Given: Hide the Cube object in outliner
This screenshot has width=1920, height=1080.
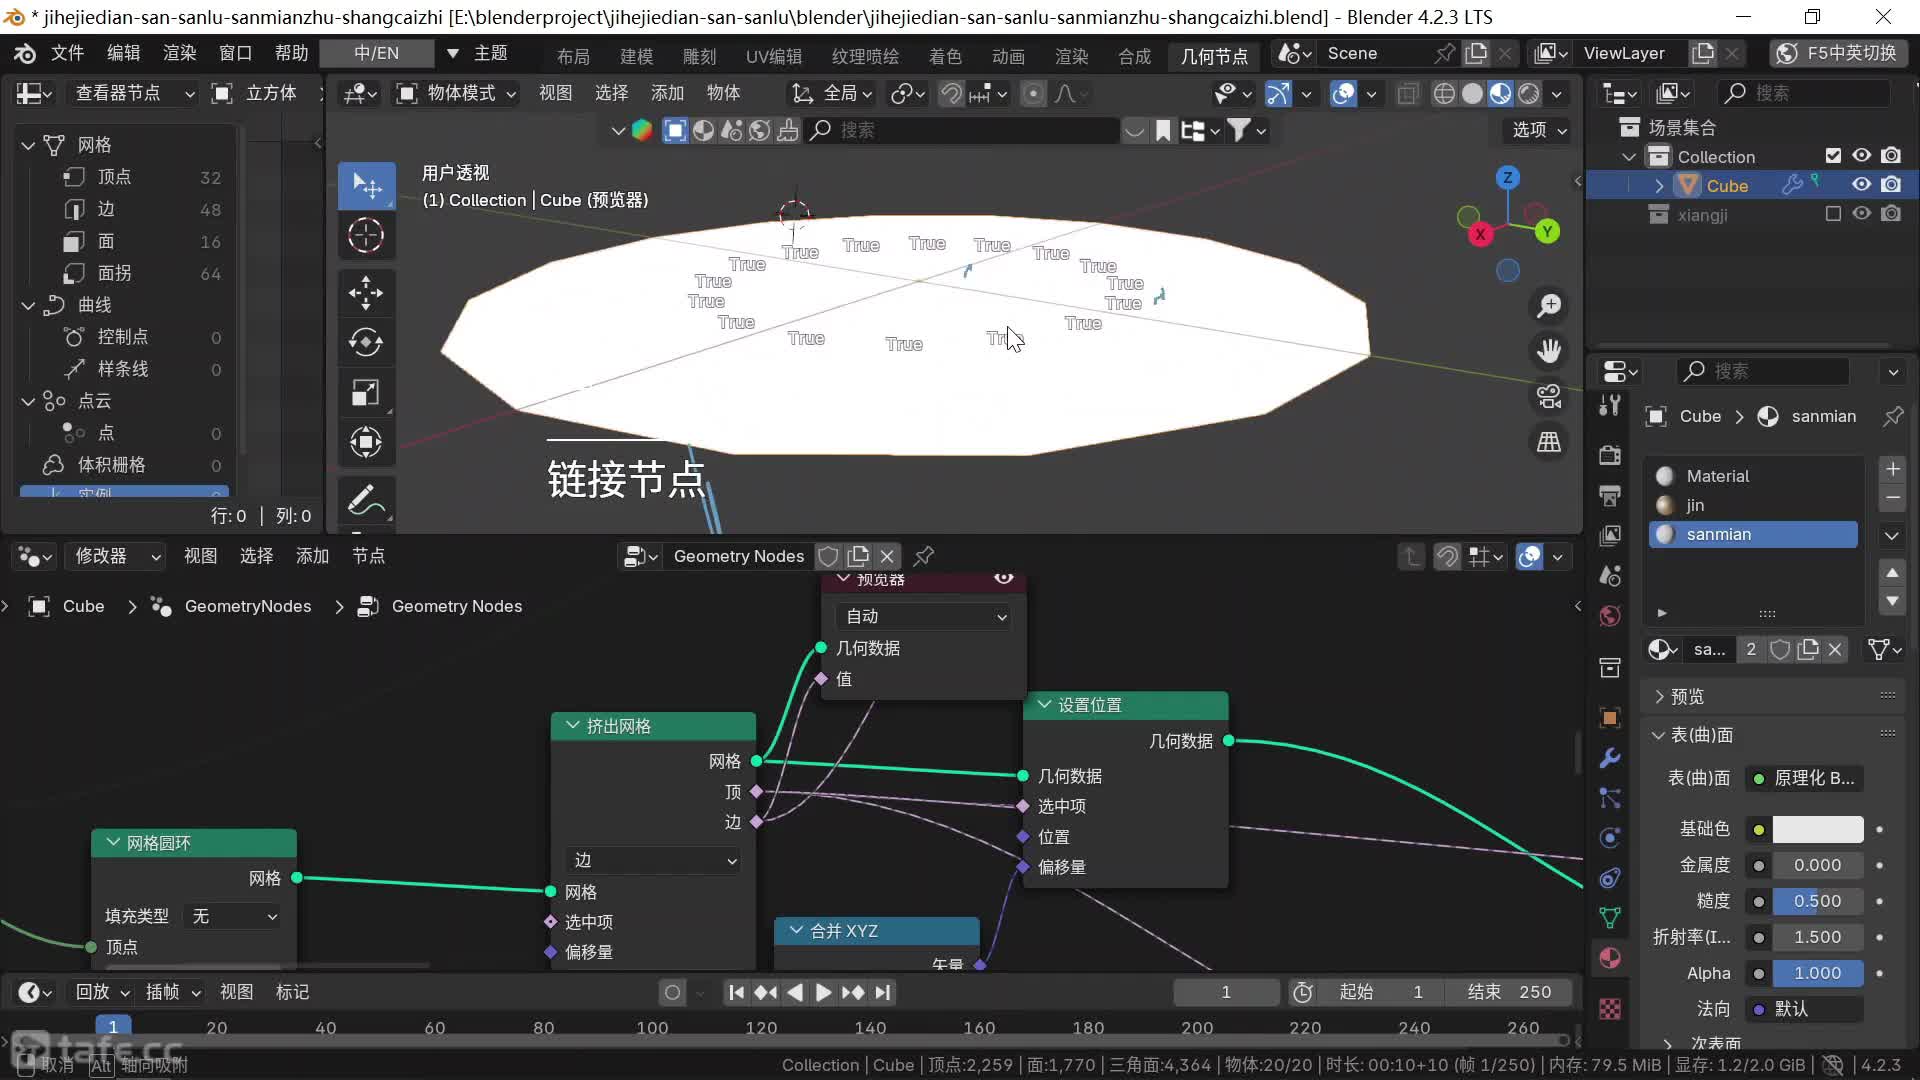Looking at the screenshot, I should [x=1861, y=185].
